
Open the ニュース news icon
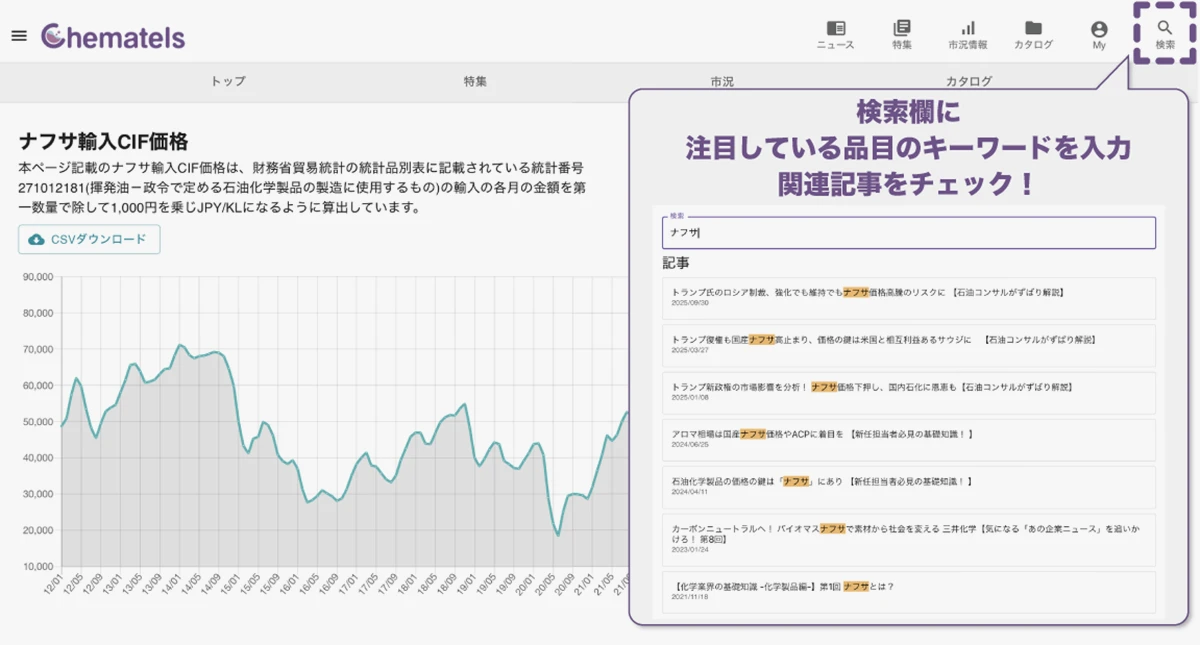[835, 35]
